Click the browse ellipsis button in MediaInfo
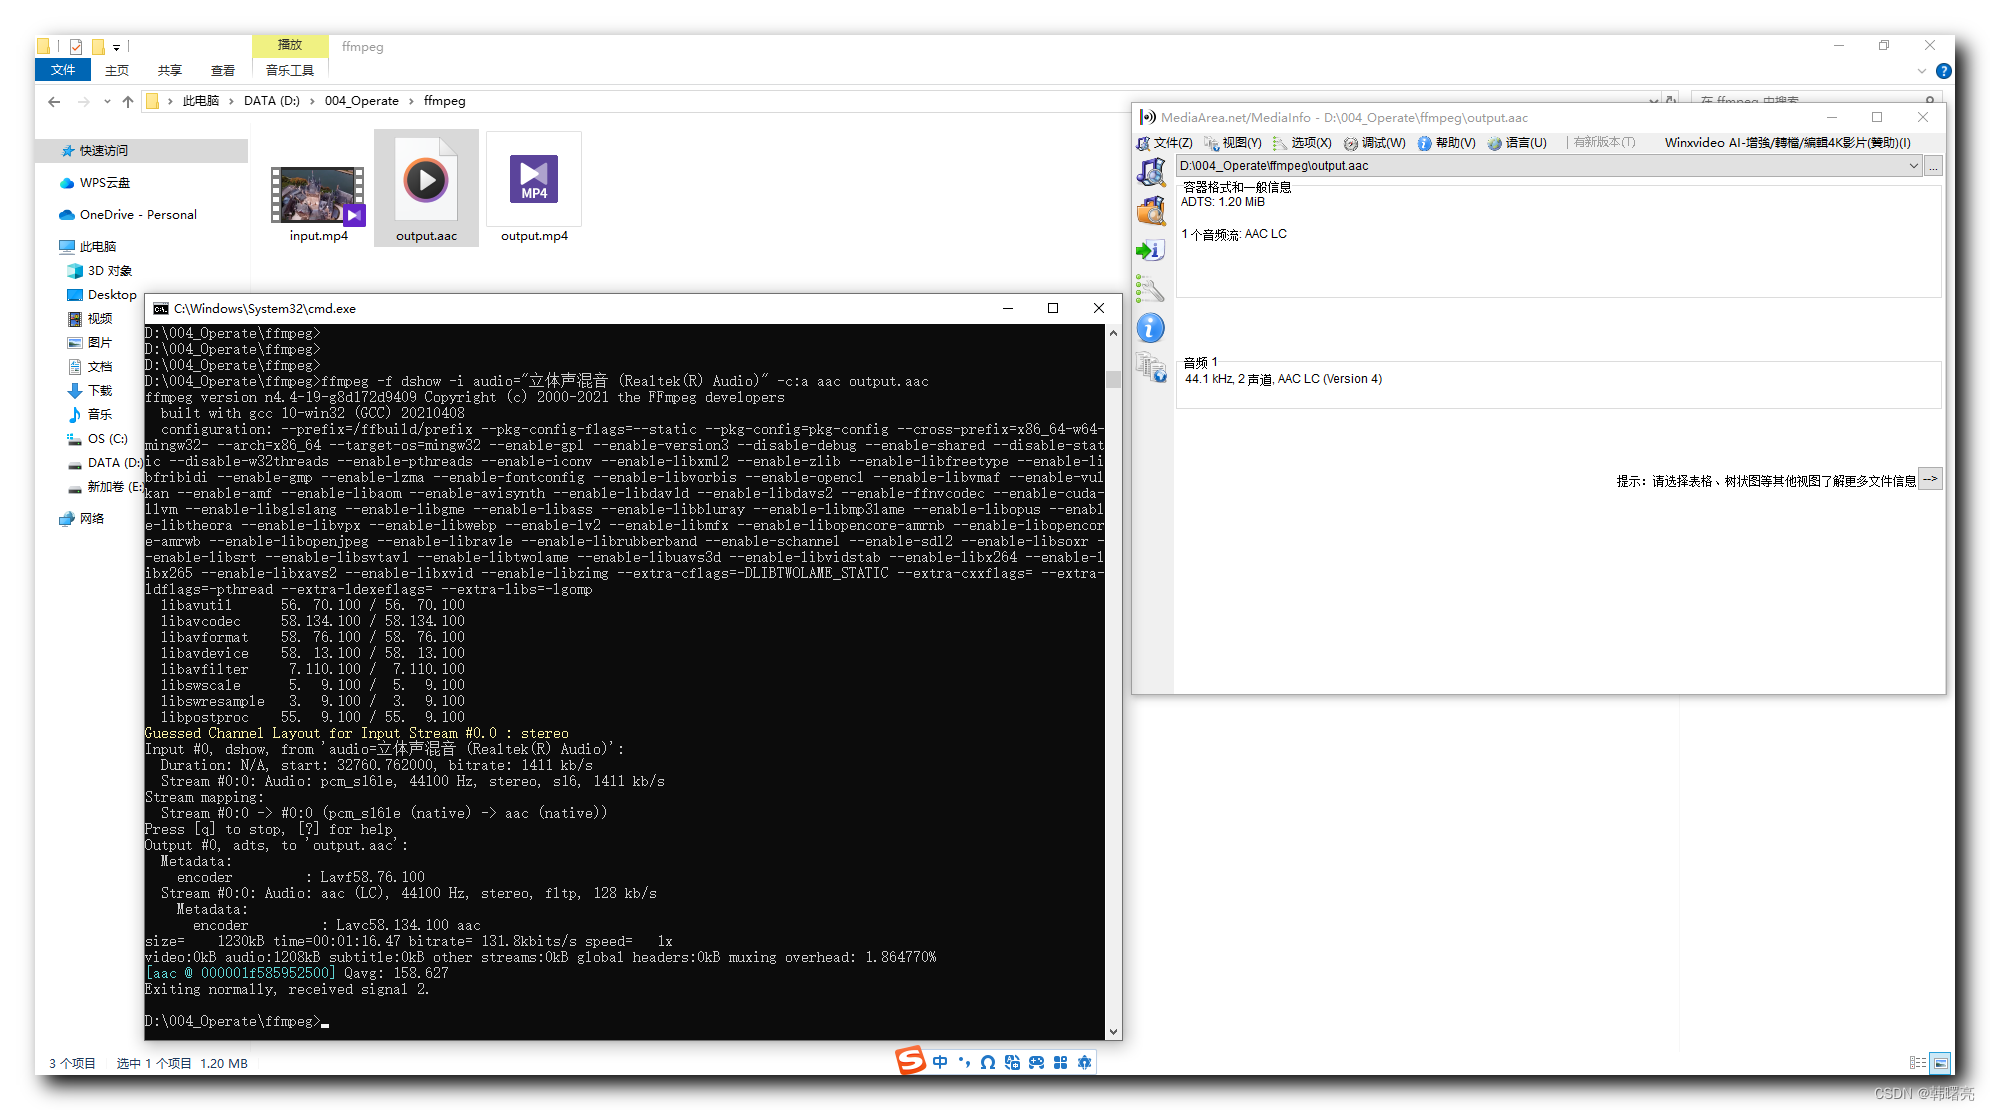The width and height of the screenshot is (1990, 1110). [1934, 166]
